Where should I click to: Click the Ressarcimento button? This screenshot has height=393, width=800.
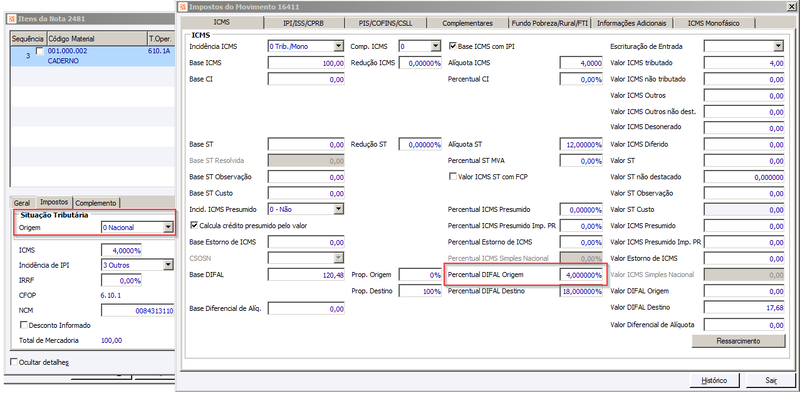(x=738, y=341)
